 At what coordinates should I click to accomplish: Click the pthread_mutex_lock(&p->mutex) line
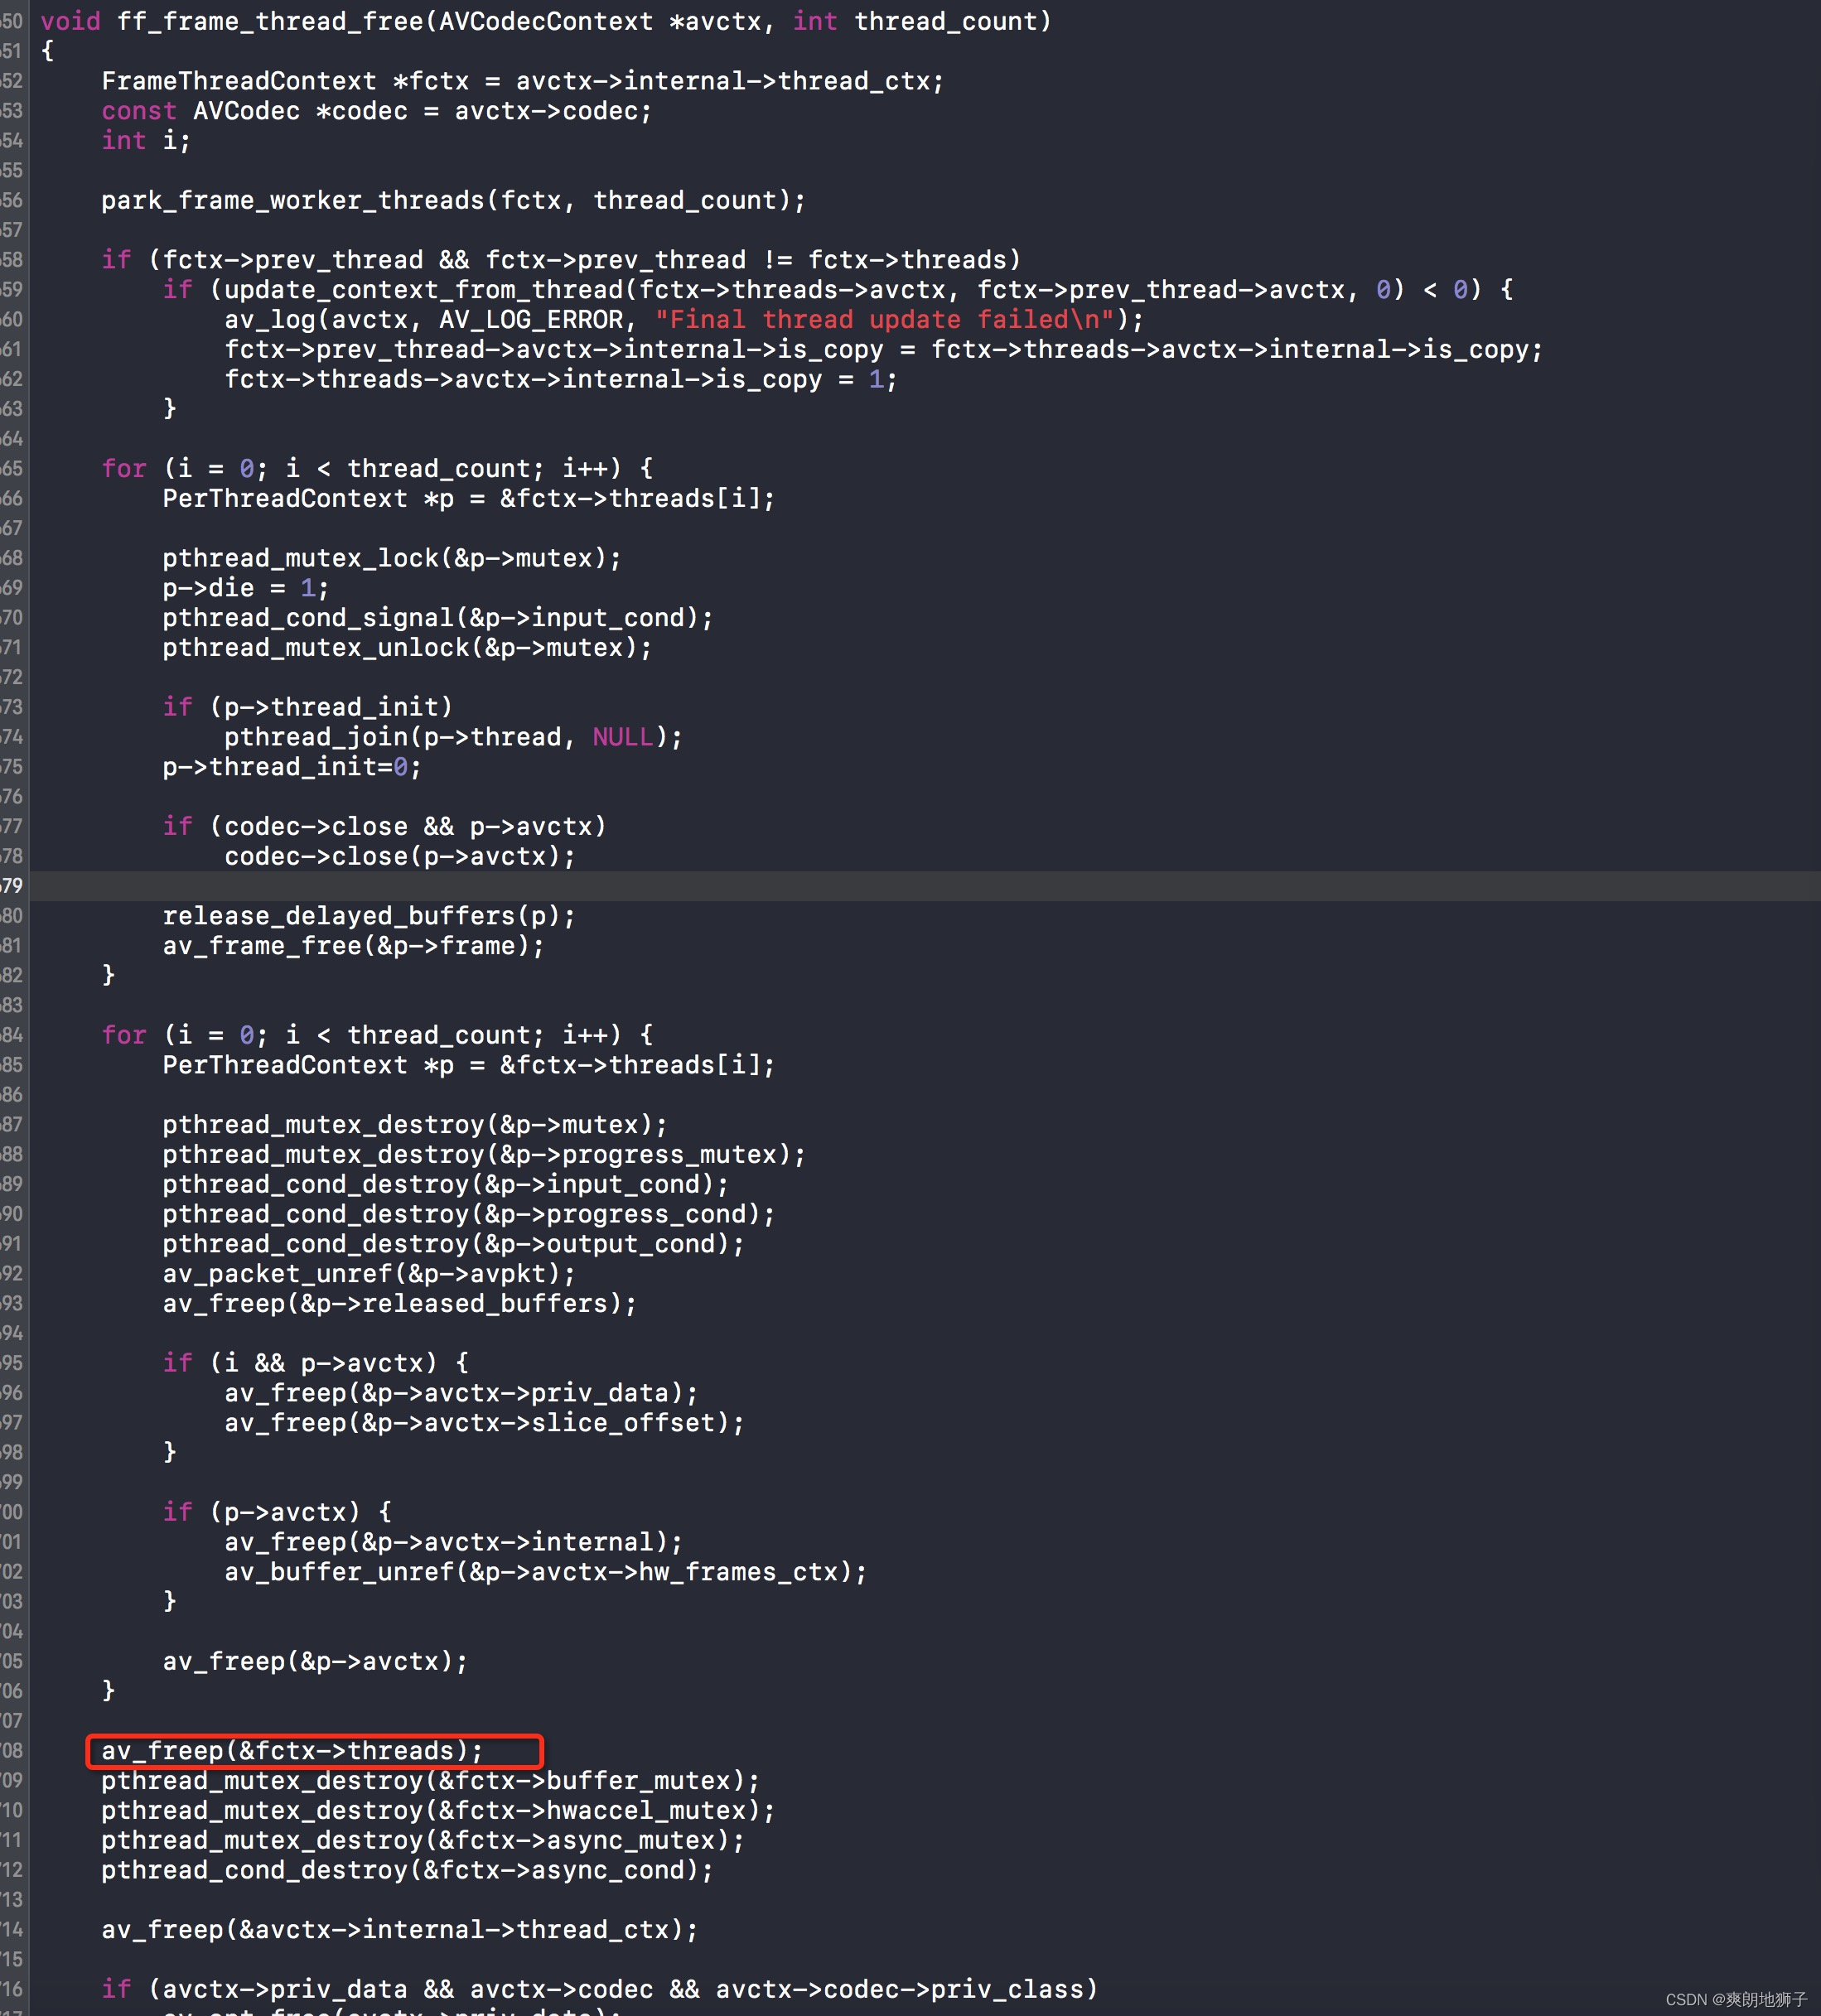click(x=392, y=558)
